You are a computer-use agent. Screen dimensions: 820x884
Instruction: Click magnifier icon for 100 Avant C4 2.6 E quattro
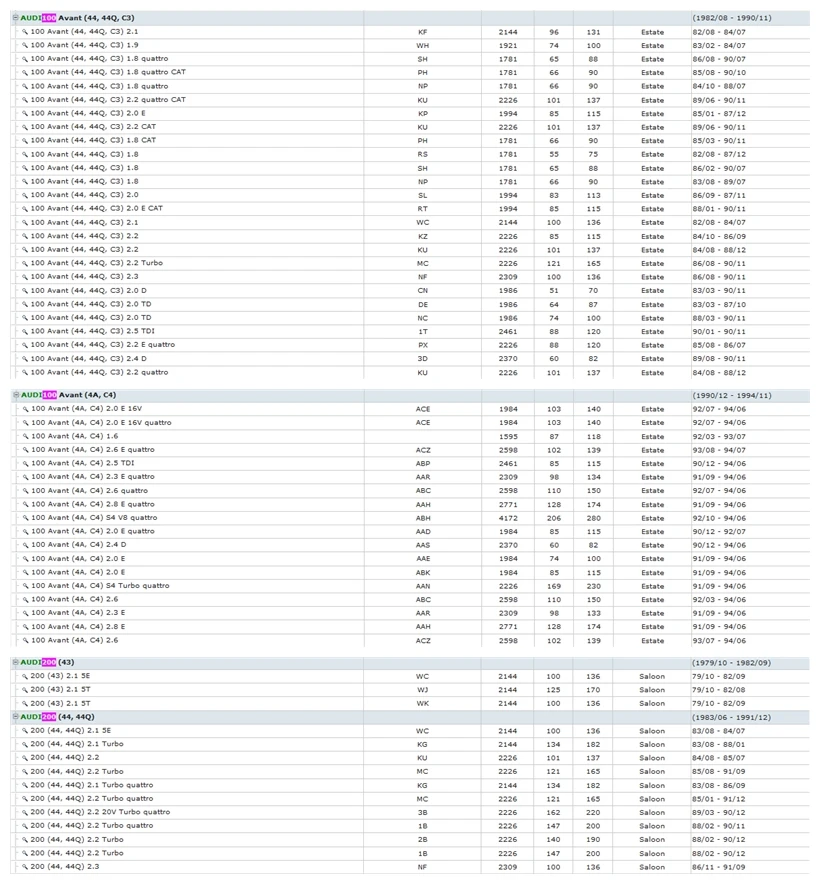25,450
